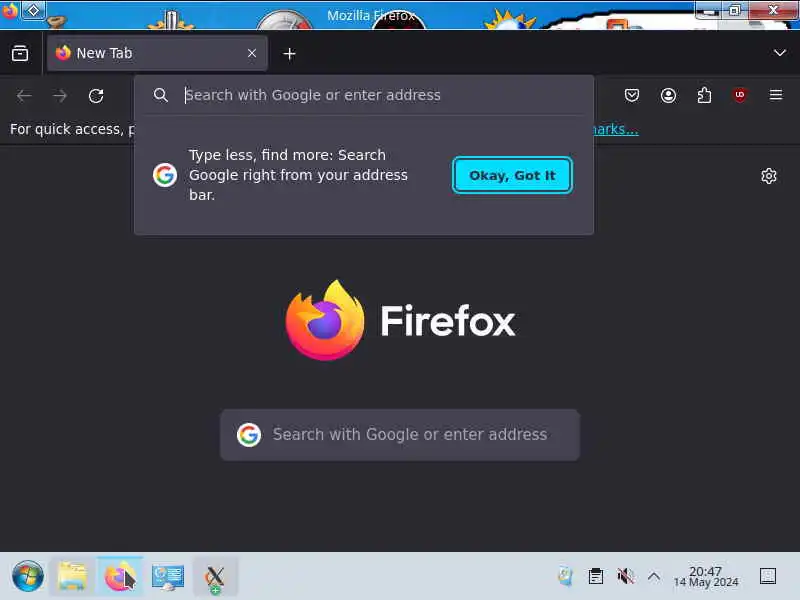Open the X tools taskbar icon
The width and height of the screenshot is (800, 600).
click(x=215, y=578)
